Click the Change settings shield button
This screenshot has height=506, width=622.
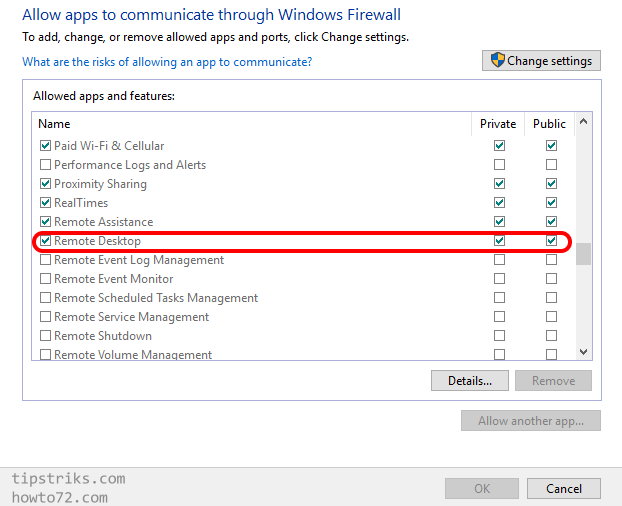[541, 61]
